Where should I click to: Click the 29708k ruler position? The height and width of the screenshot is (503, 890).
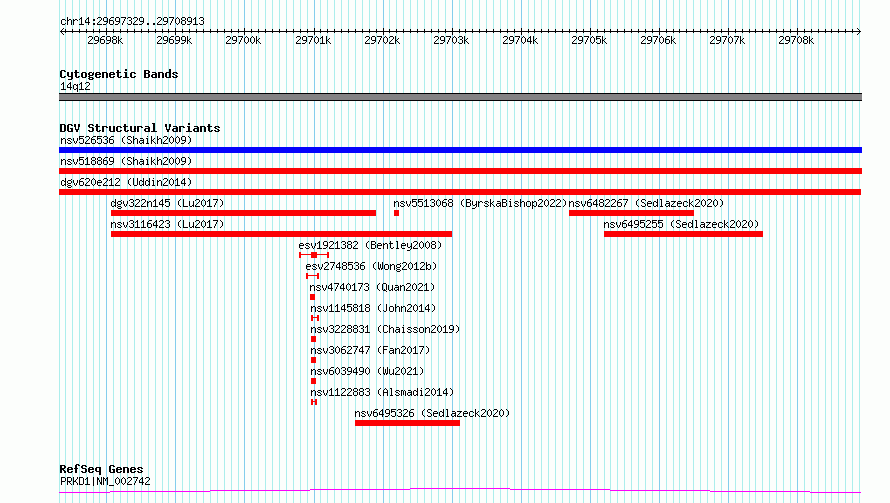[796, 40]
